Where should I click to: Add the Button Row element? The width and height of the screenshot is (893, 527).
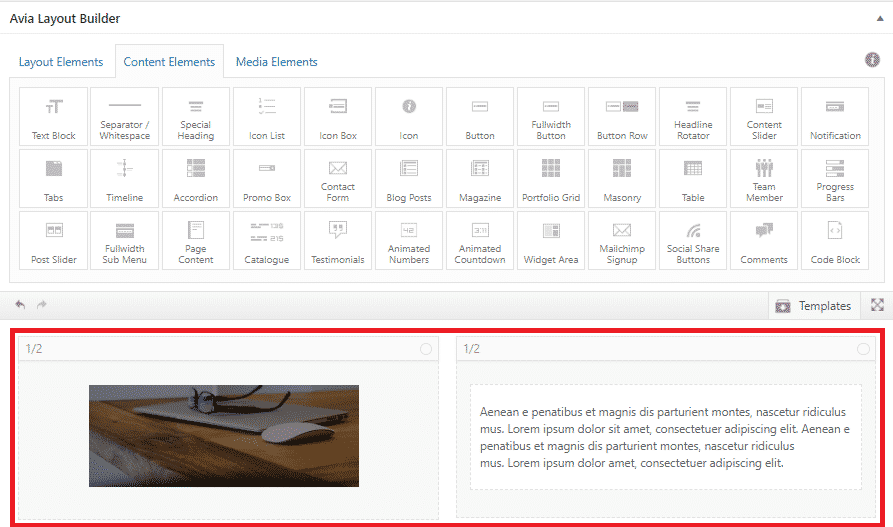(622, 117)
